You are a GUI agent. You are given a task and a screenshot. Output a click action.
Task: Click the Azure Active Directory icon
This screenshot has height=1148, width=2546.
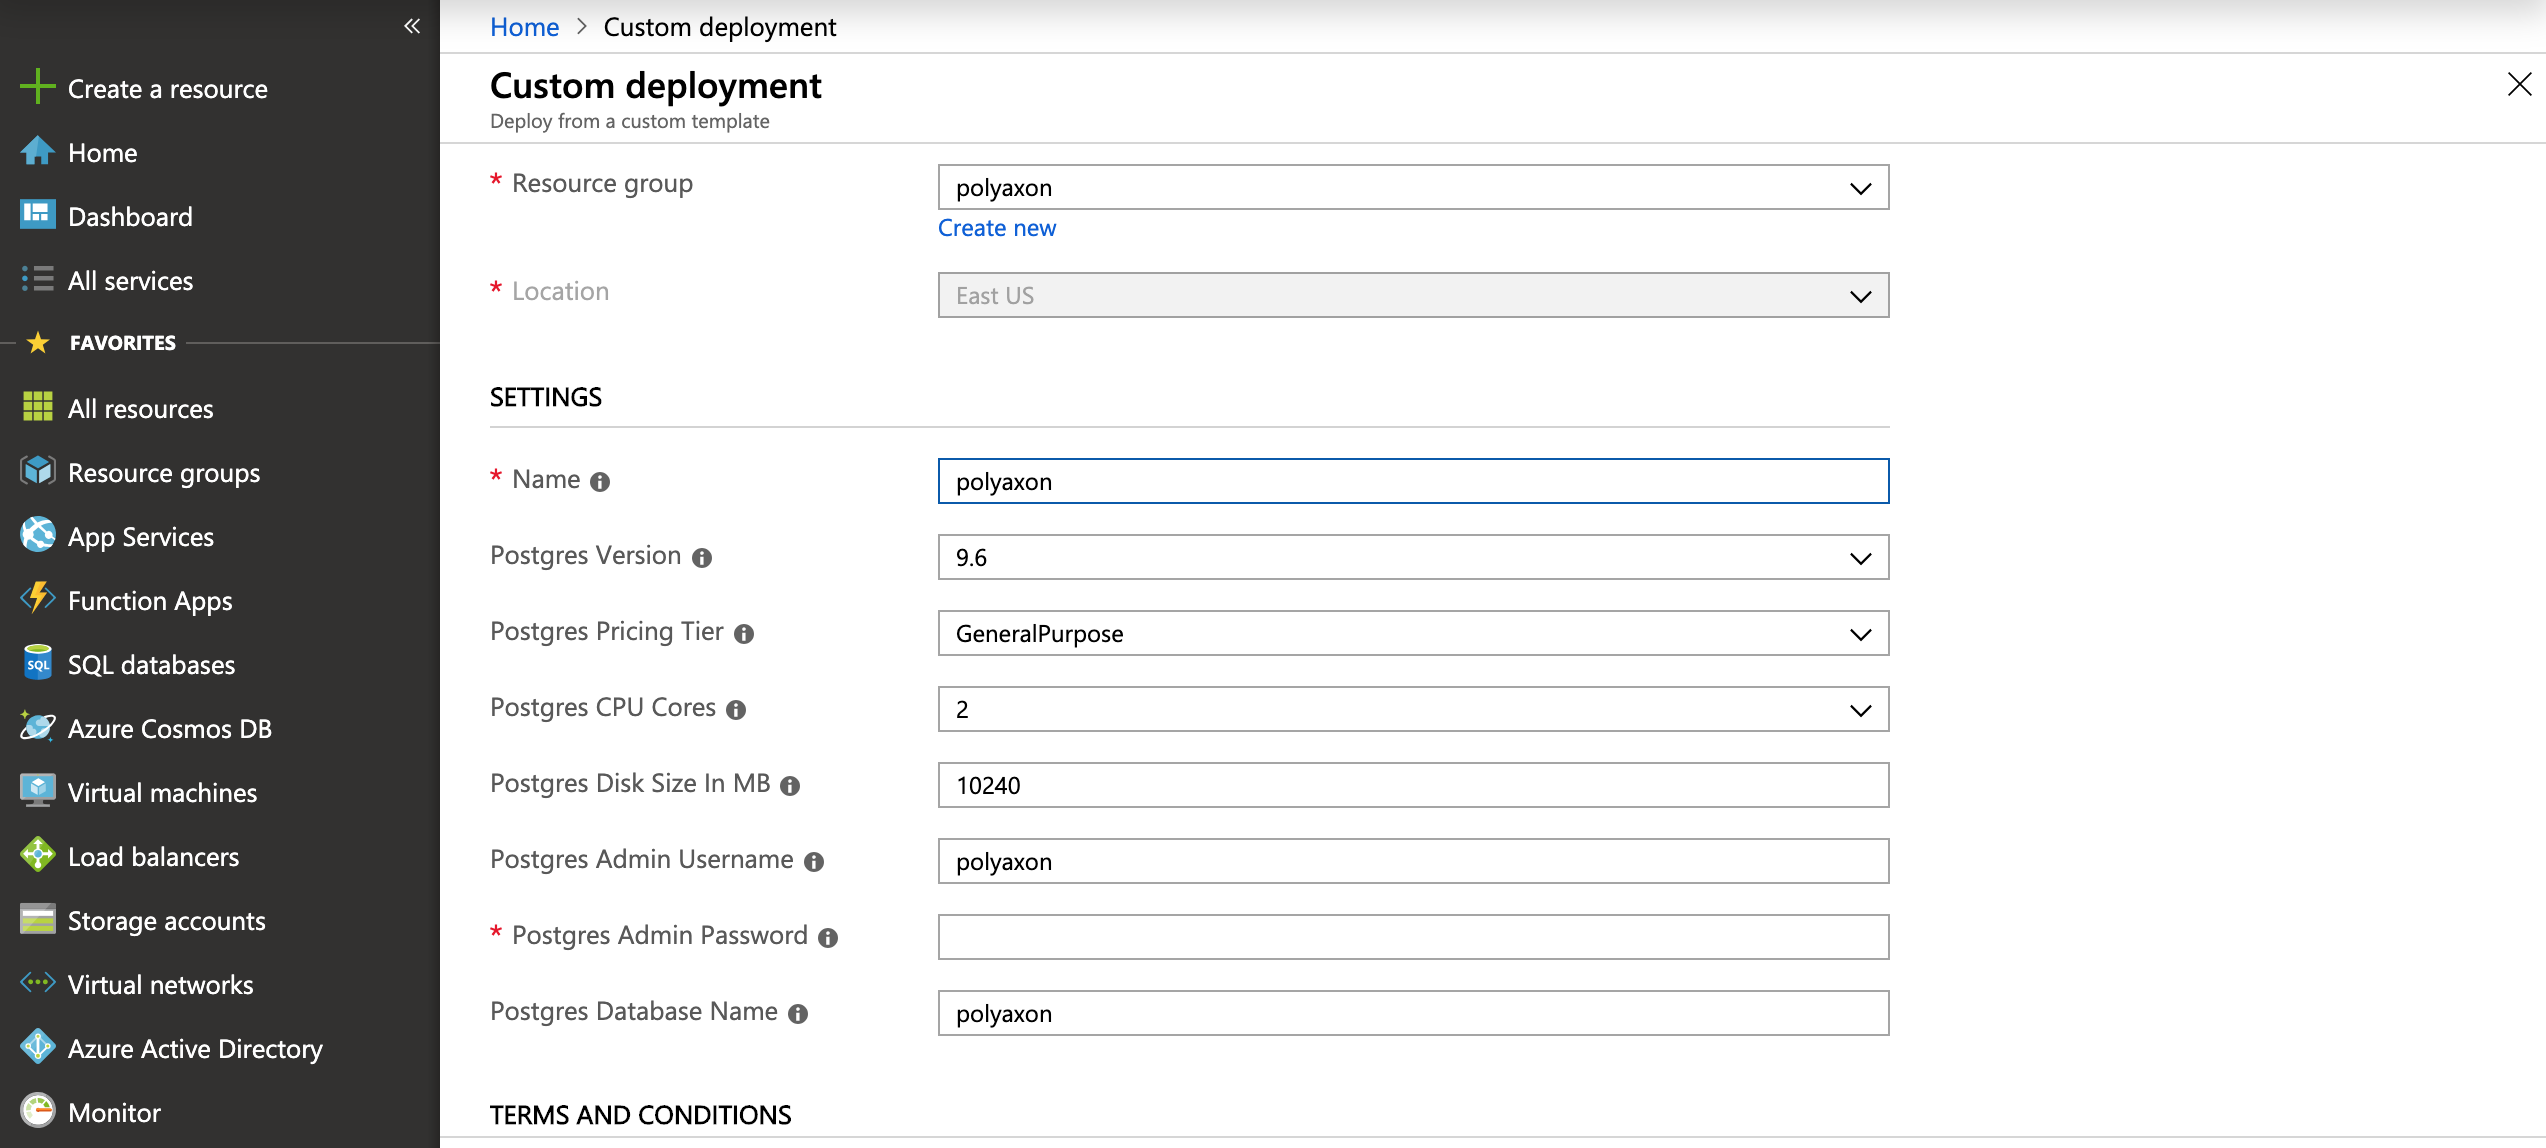38,1047
